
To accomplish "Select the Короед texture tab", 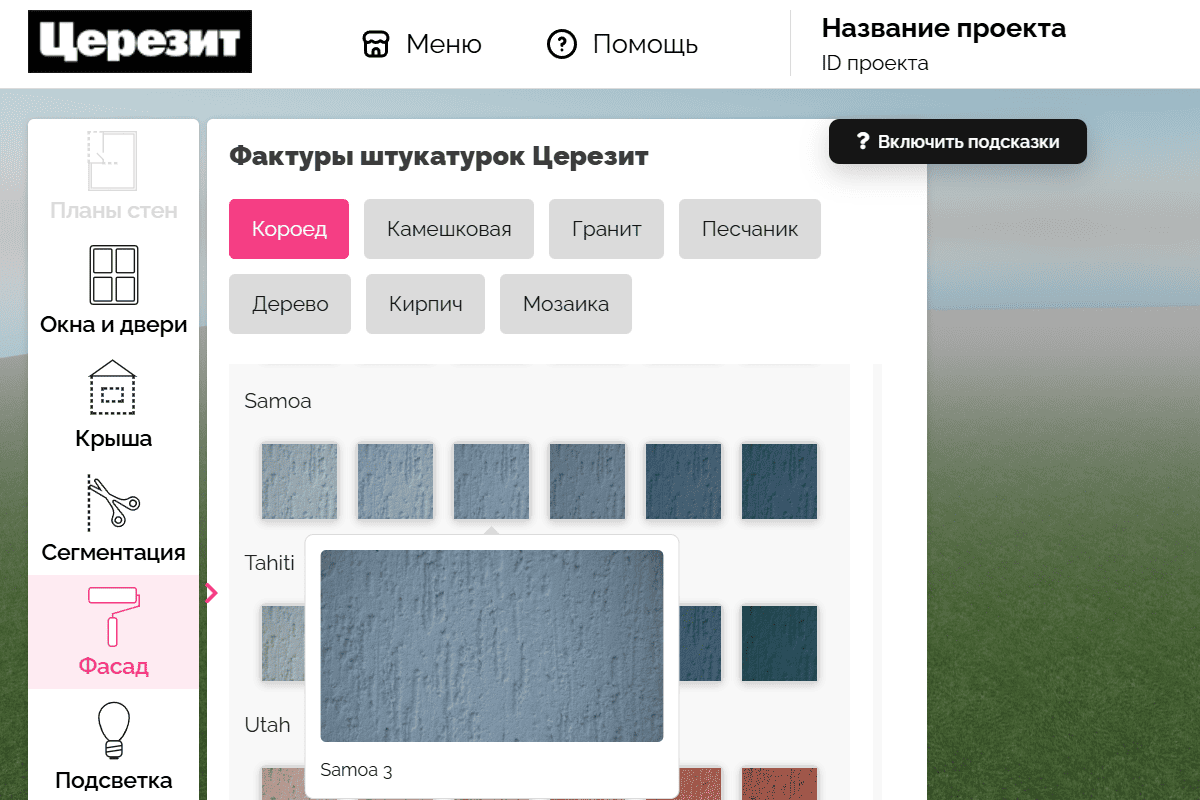I will pyautogui.click(x=289, y=229).
